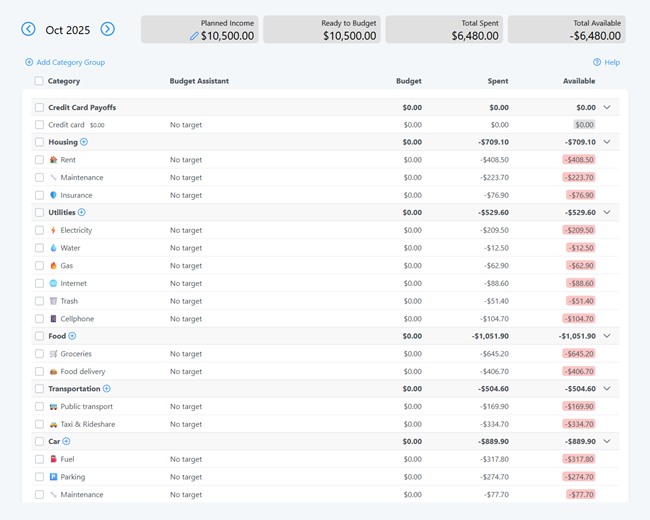Click the red Available amount for Rent

pos(579,160)
